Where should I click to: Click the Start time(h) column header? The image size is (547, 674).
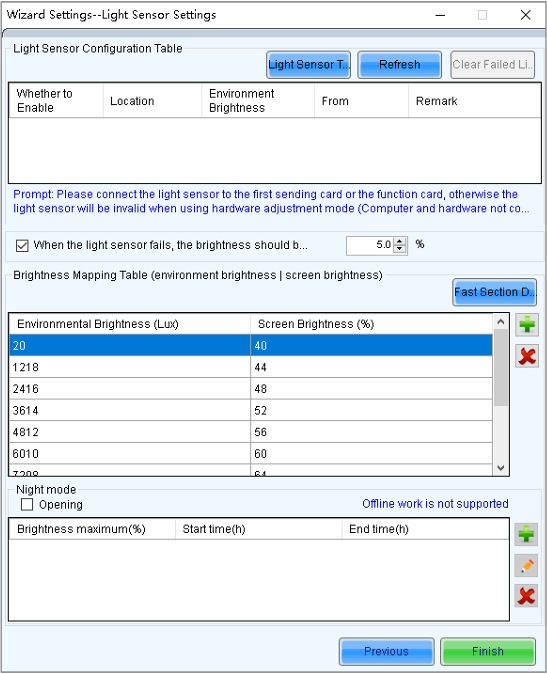pyautogui.click(x=259, y=529)
